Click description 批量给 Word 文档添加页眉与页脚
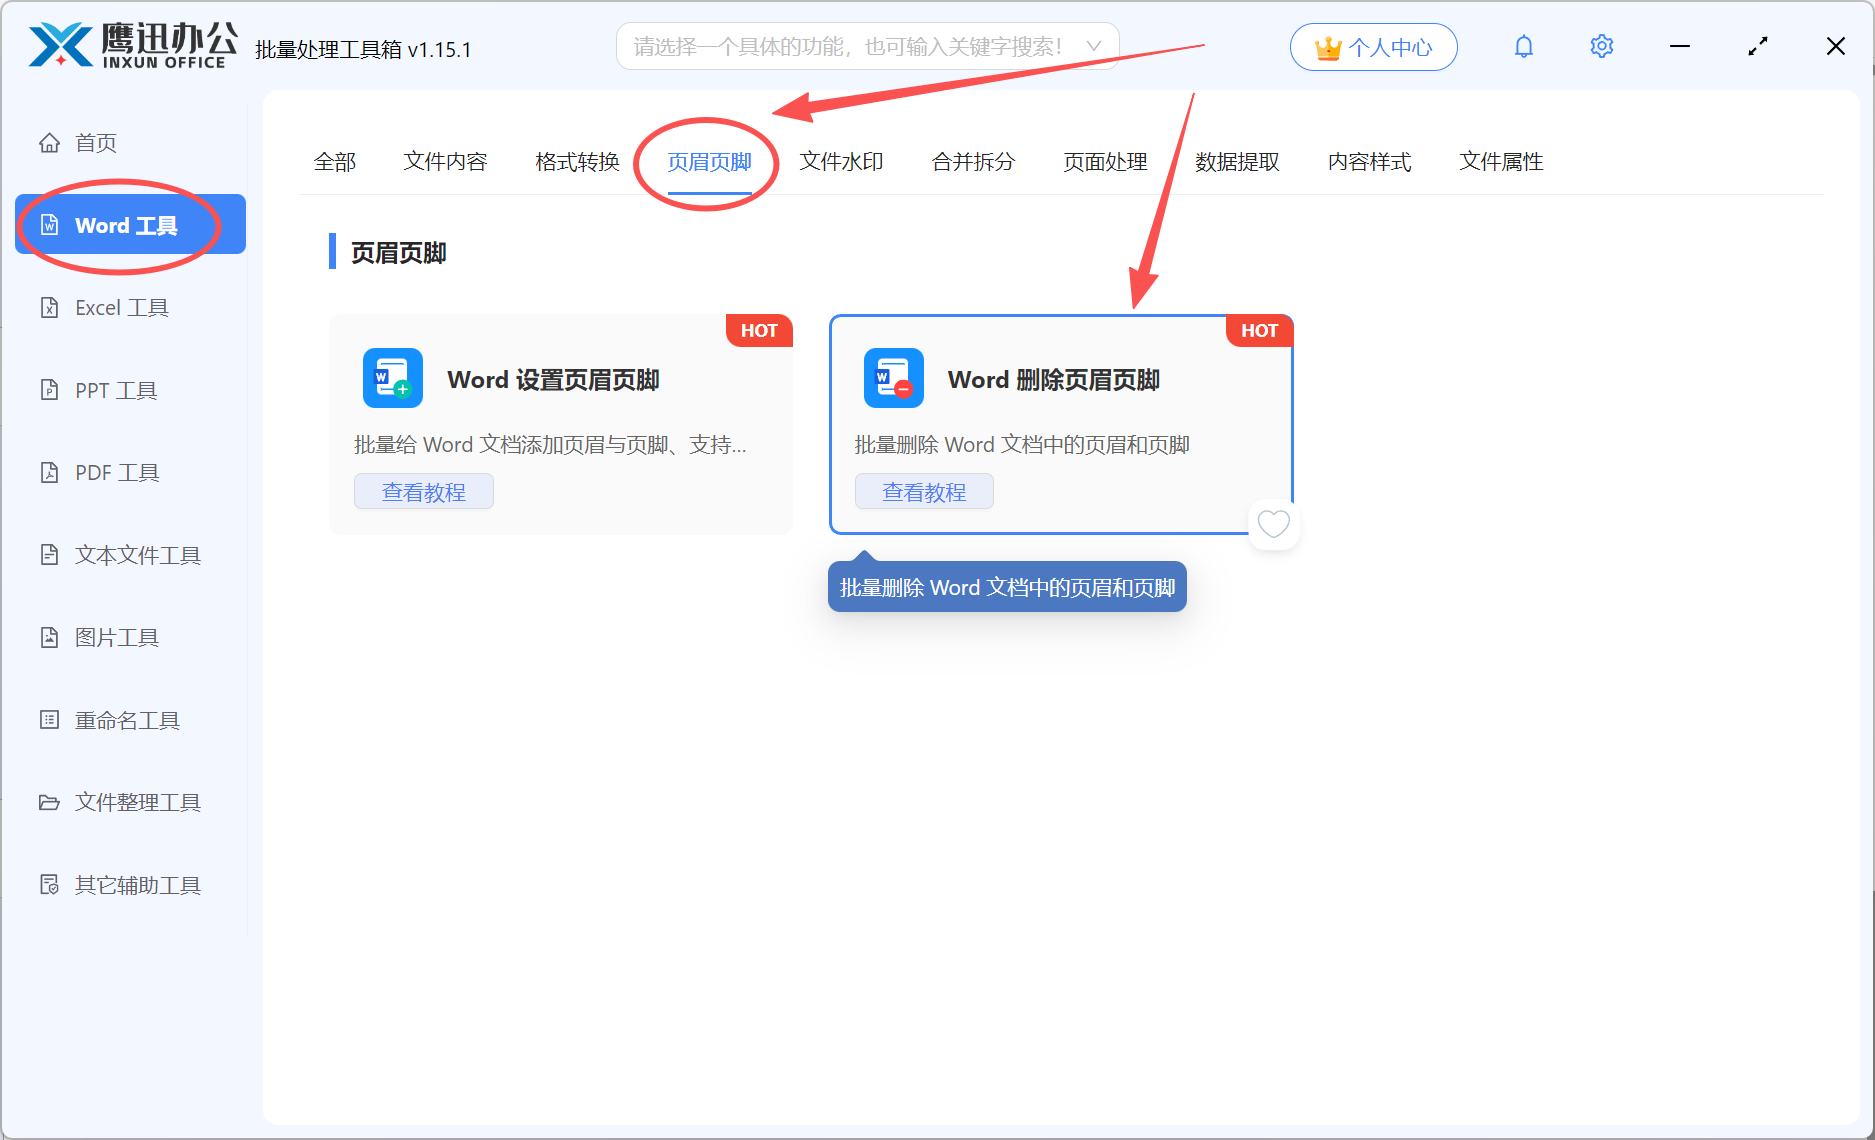Image resolution: width=1875 pixels, height=1140 pixels. tap(550, 445)
